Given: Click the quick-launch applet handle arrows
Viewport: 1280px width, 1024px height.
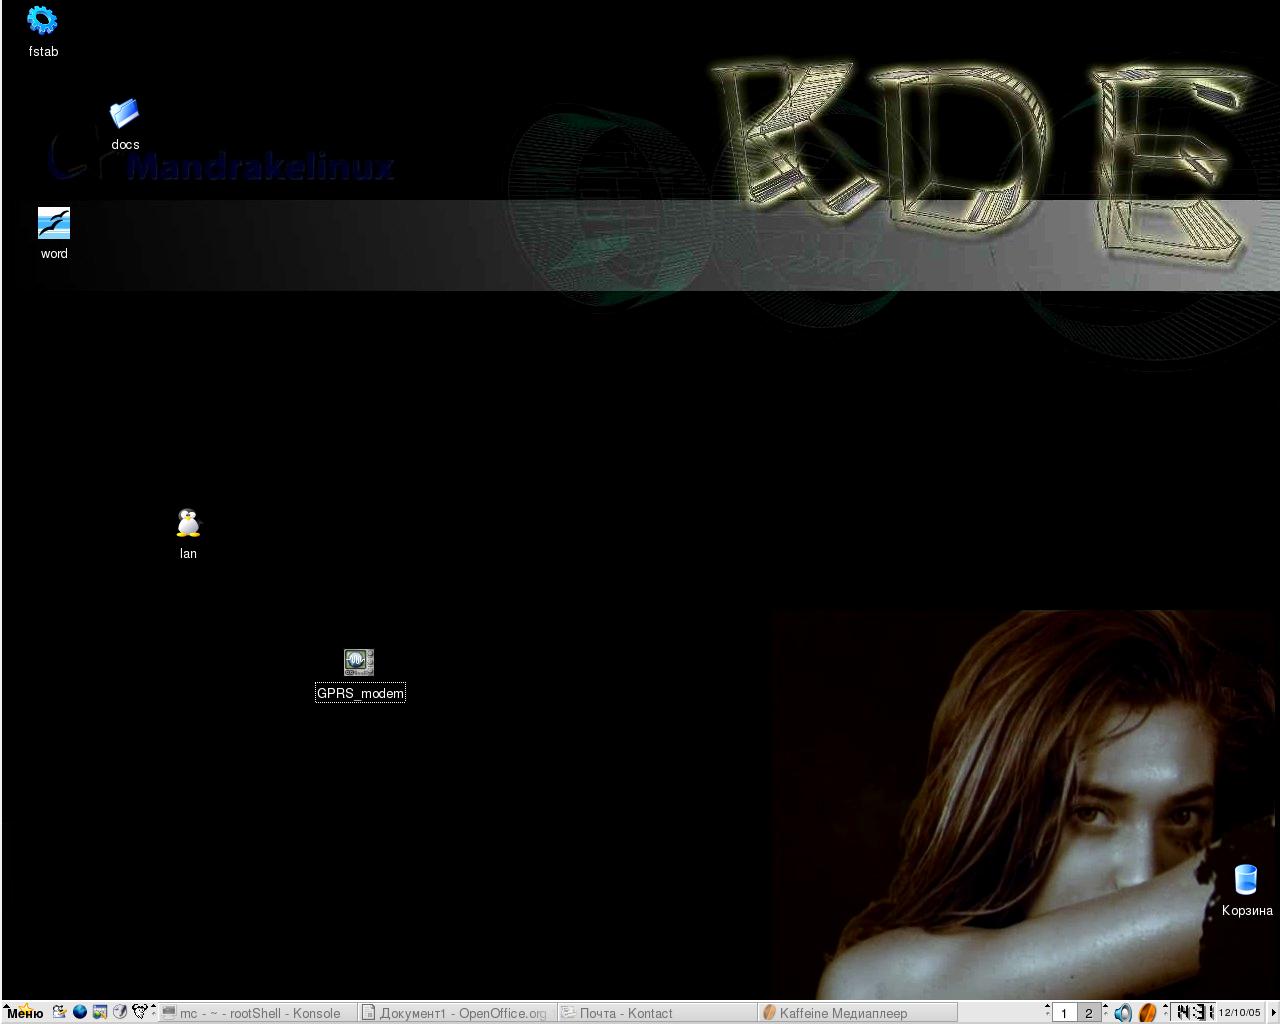Looking at the screenshot, I should [153, 1012].
